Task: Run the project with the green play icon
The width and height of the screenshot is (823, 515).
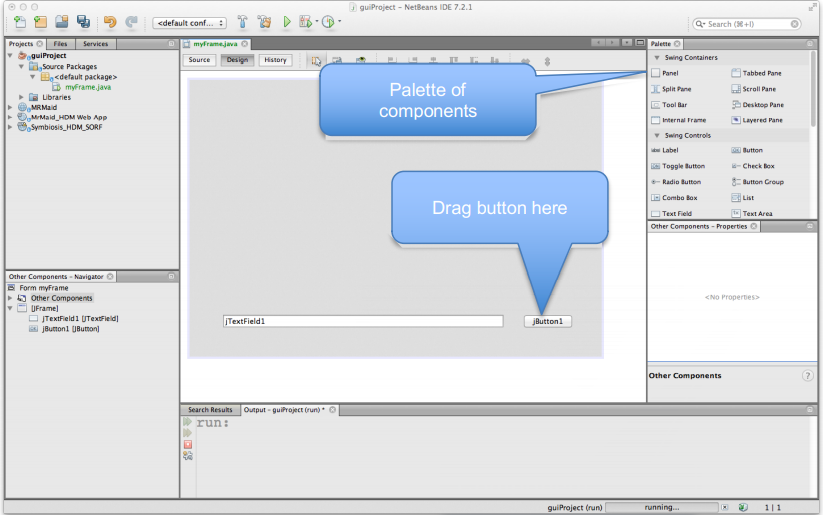Action: (x=287, y=22)
